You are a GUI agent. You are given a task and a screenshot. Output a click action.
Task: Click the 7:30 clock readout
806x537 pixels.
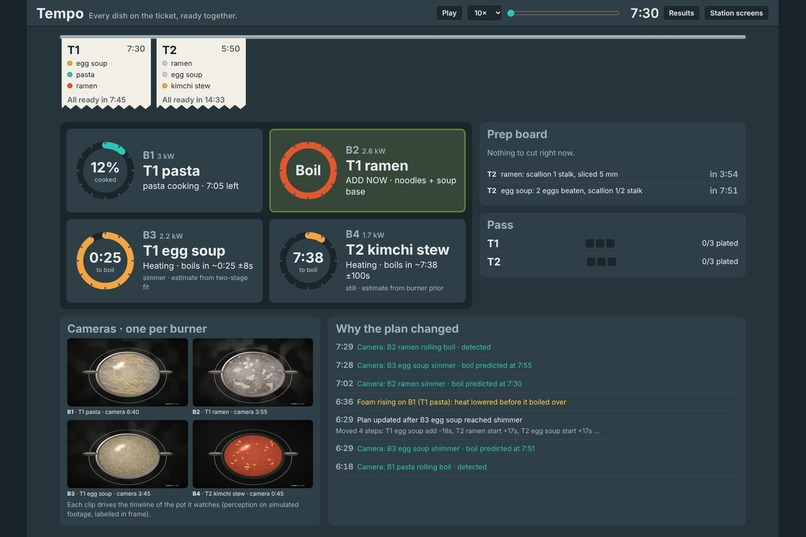tap(644, 13)
